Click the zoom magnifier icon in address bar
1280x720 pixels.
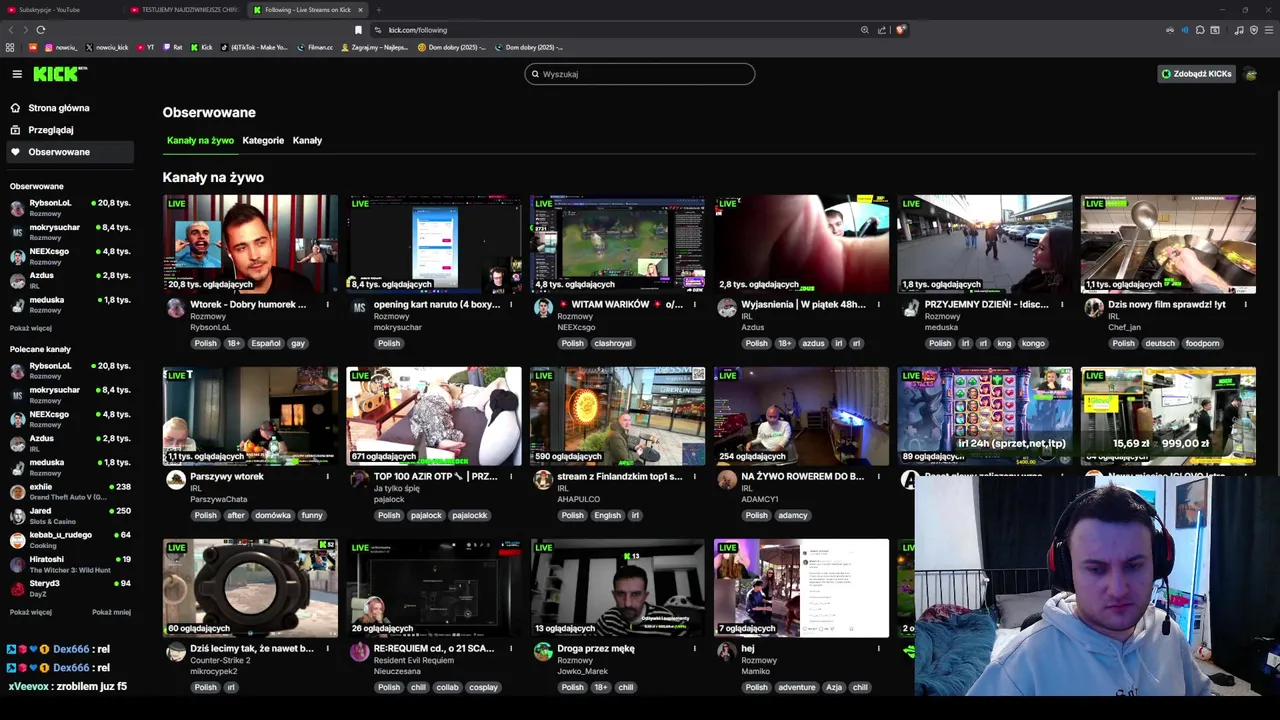865,30
